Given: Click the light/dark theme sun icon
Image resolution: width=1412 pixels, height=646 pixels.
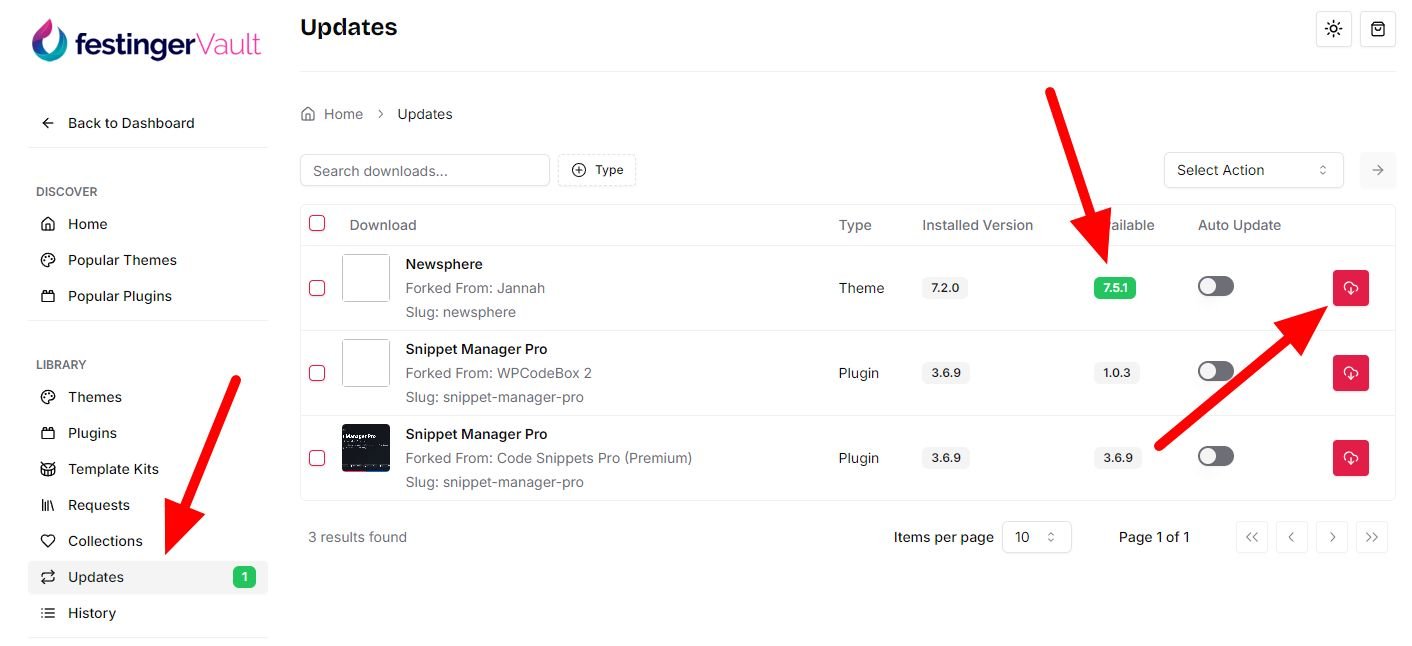Looking at the screenshot, I should click(x=1333, y=29).
